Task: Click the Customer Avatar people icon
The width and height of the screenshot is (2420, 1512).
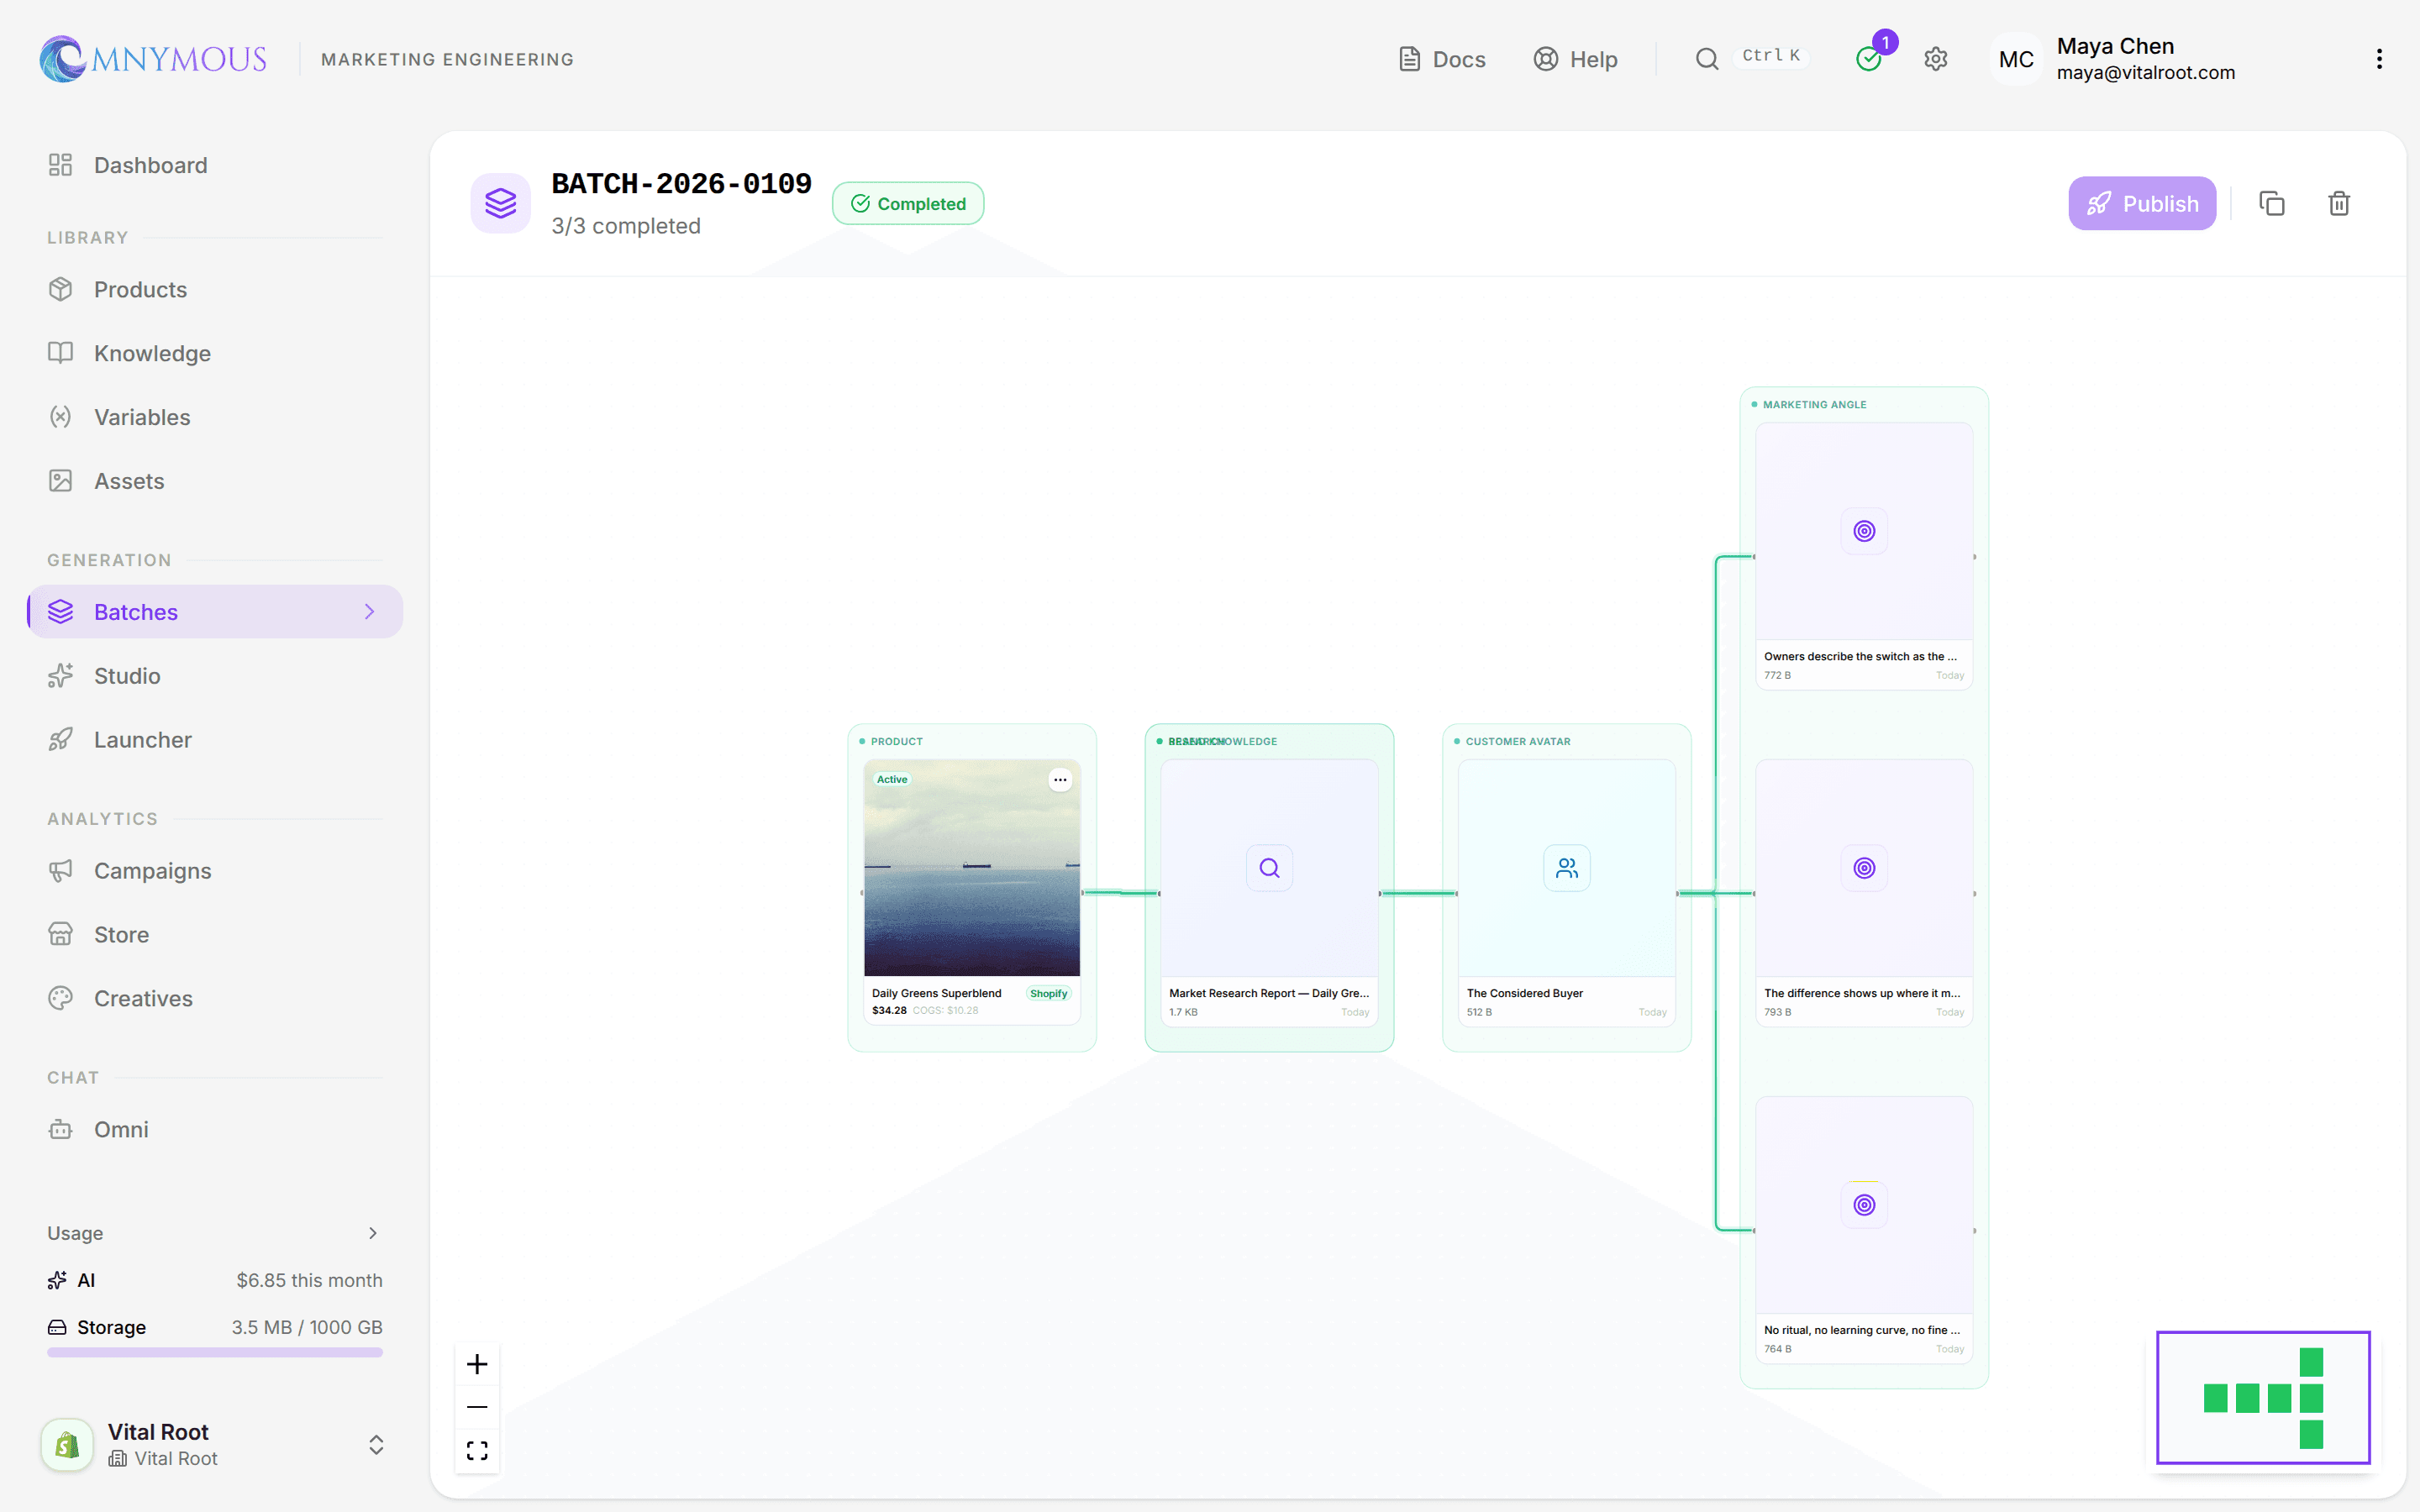Action: pos(1566,867)
